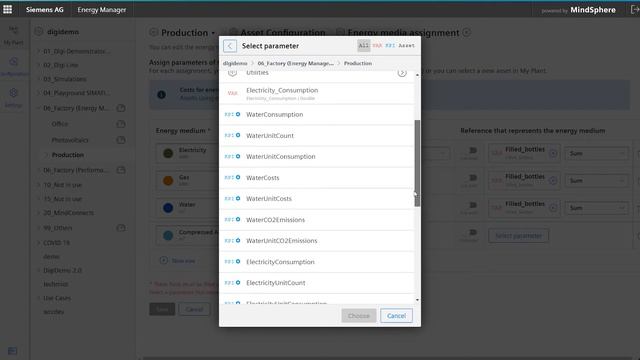Click the 06_Factory breadcrumb in dialog
Screen dimensions: 640x360
[296, 63]
